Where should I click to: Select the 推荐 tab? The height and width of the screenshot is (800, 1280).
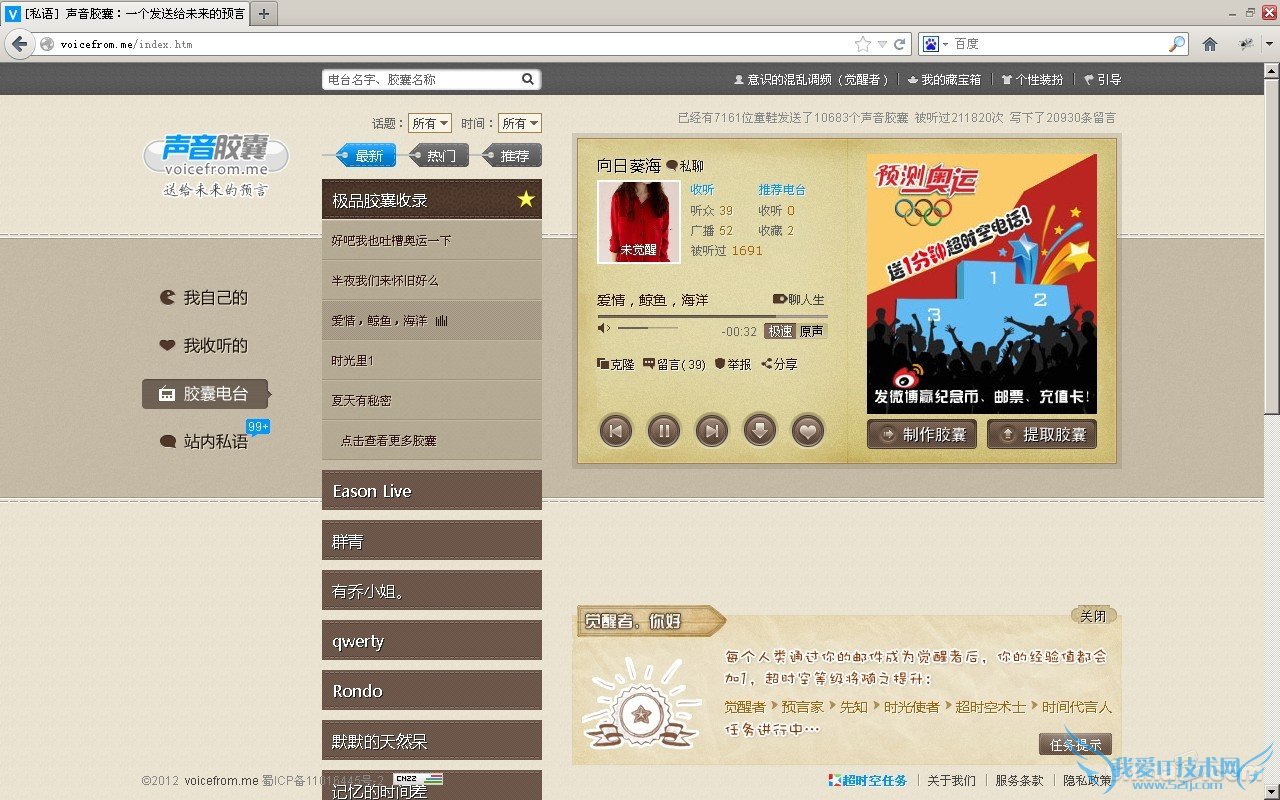513,155
